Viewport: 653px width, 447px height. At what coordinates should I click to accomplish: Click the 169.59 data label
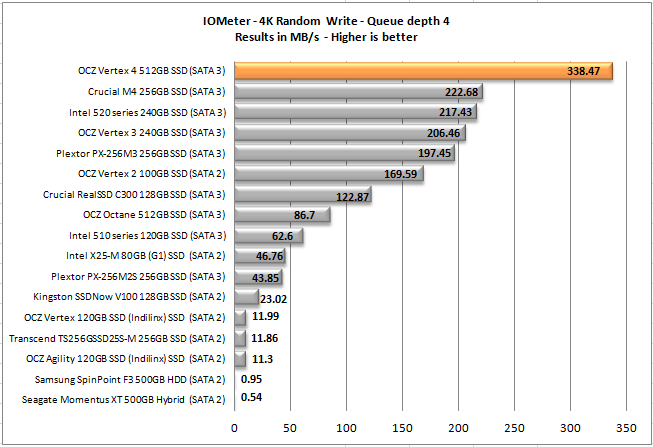click(x=400, y=174)
